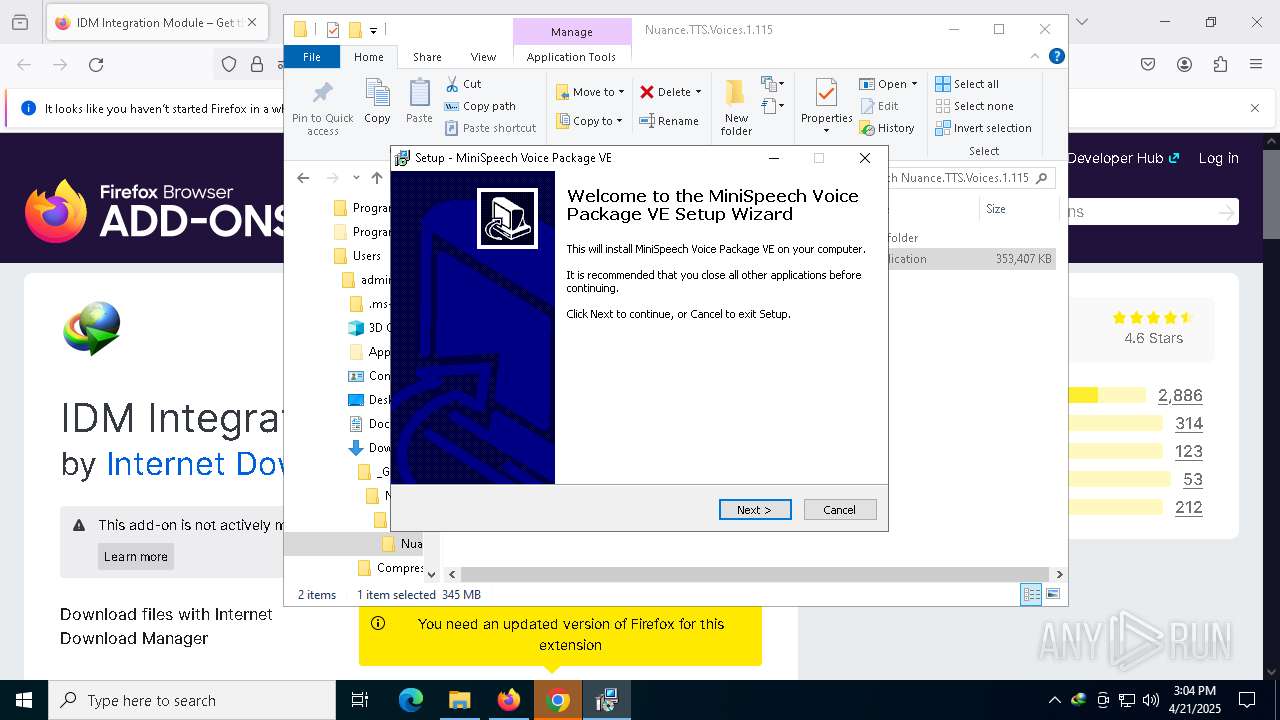The width and height of the screenshot is (1280, 720).
Task: Open the 2,886 five-star reviews link
Action: point(1180,396)
